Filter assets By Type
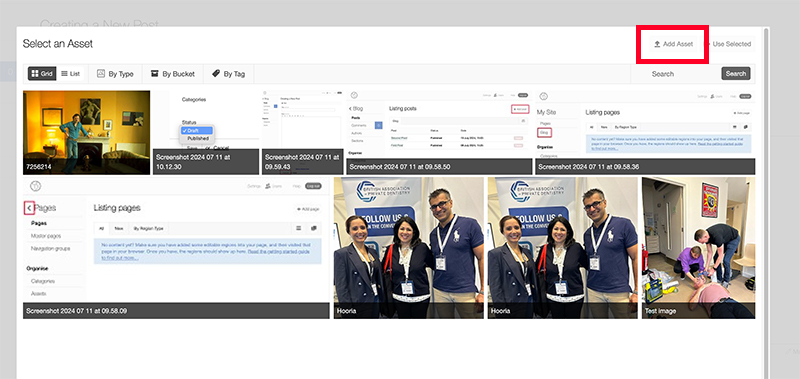This screenshot has height=379, width=800. [115, 73]
